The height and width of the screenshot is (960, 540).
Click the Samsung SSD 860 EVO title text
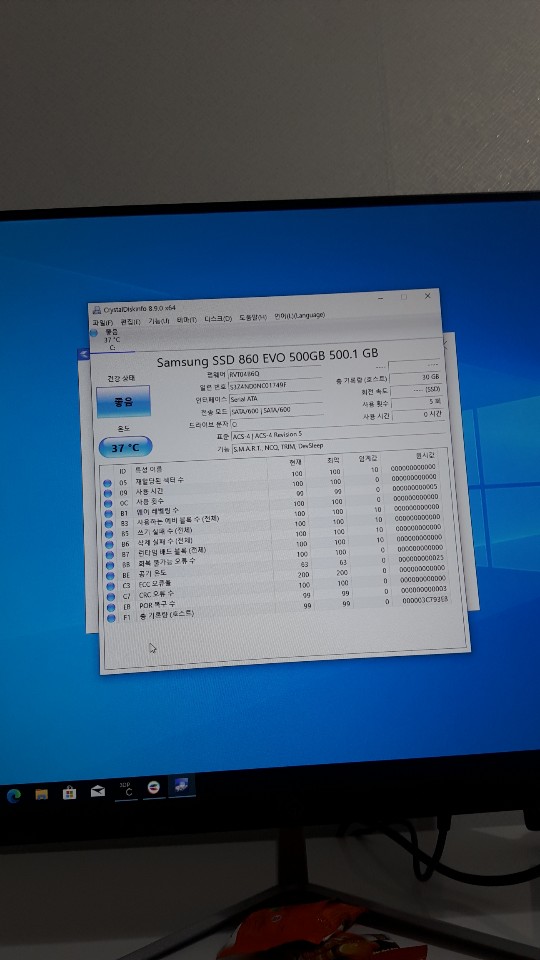[x=268, y=358]
